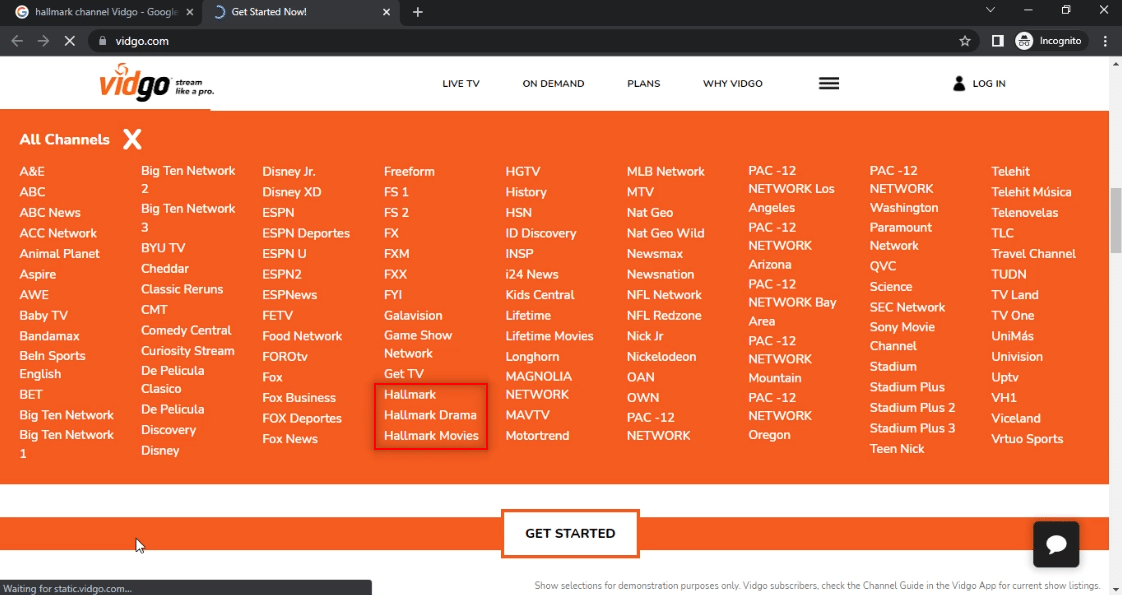The height and width of the screenshot is (595, 1122).
Task: Click the Incognito profile indicator
Action: (1049, 41)
